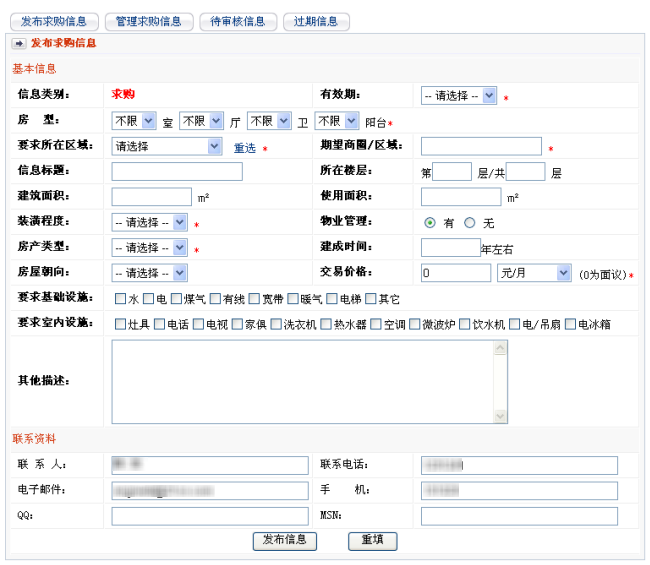Switch to the 待审核信息 tab

click(238, 21)
